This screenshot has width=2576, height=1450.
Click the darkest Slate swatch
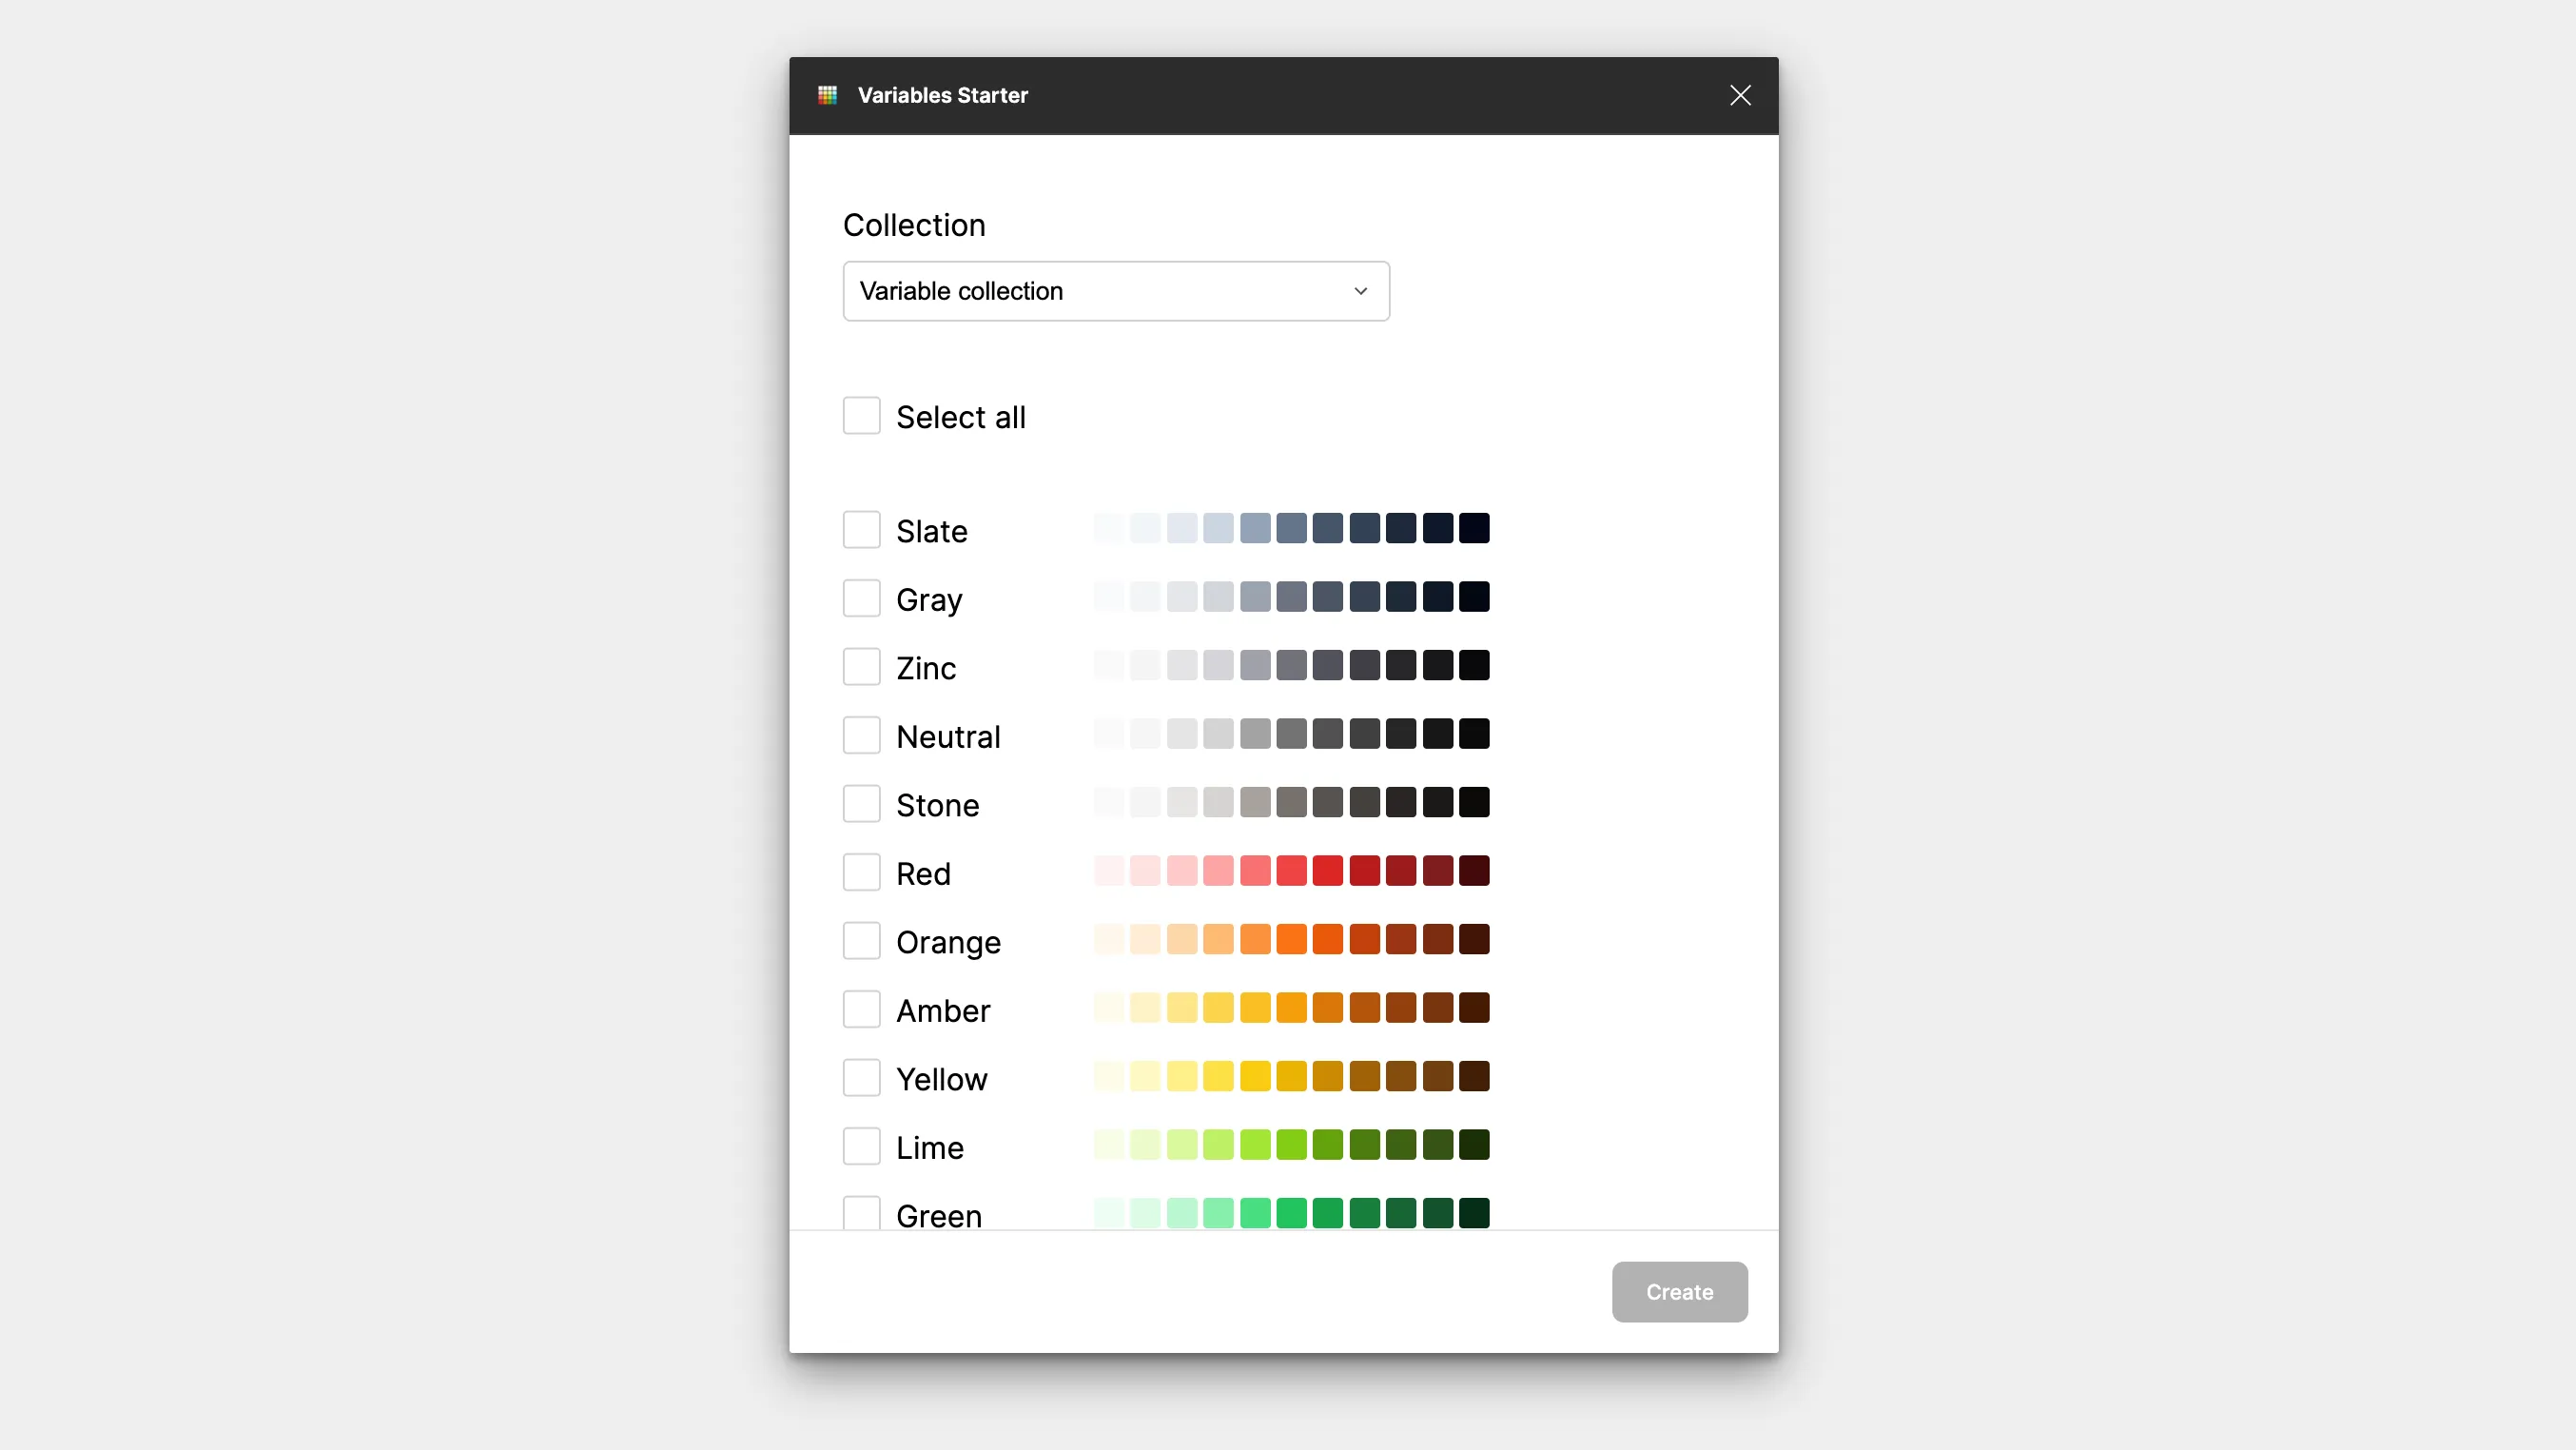pyautogui.click(x=1474, y=528)
